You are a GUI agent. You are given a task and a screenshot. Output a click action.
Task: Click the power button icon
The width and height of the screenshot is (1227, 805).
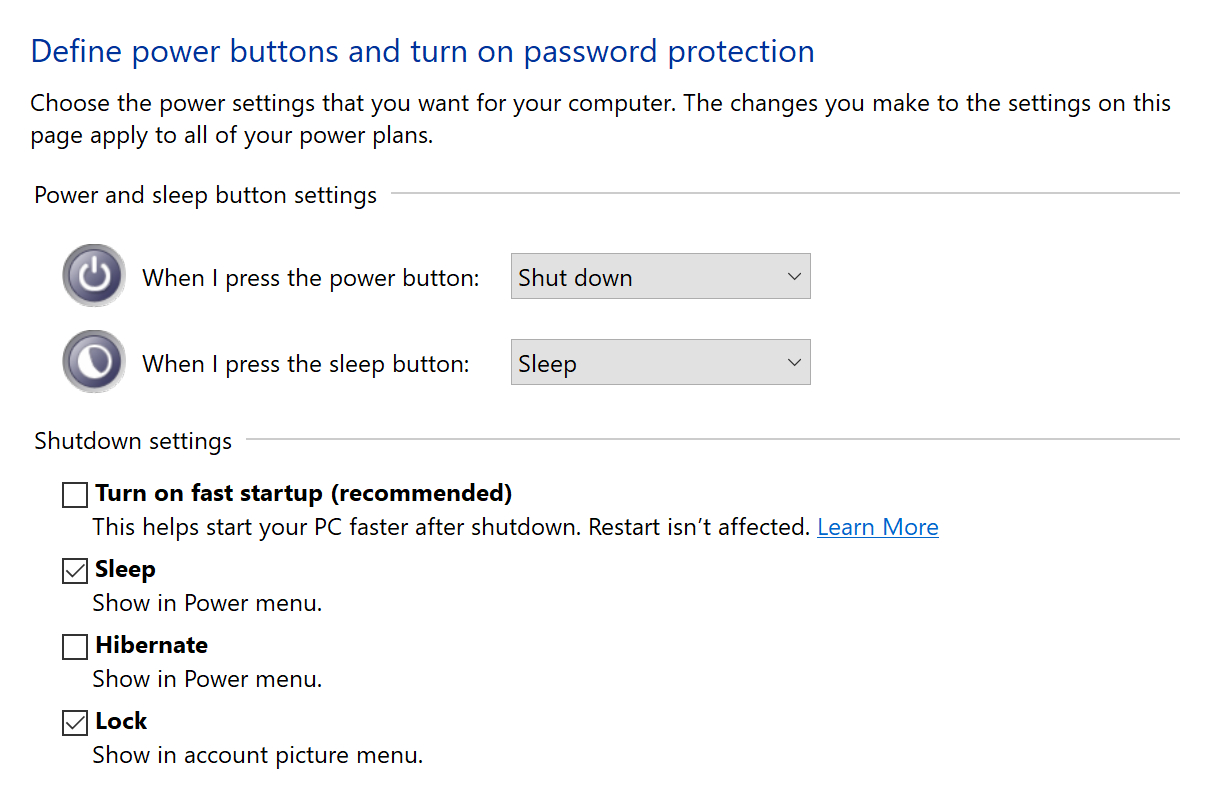click(x=94, y=275)
